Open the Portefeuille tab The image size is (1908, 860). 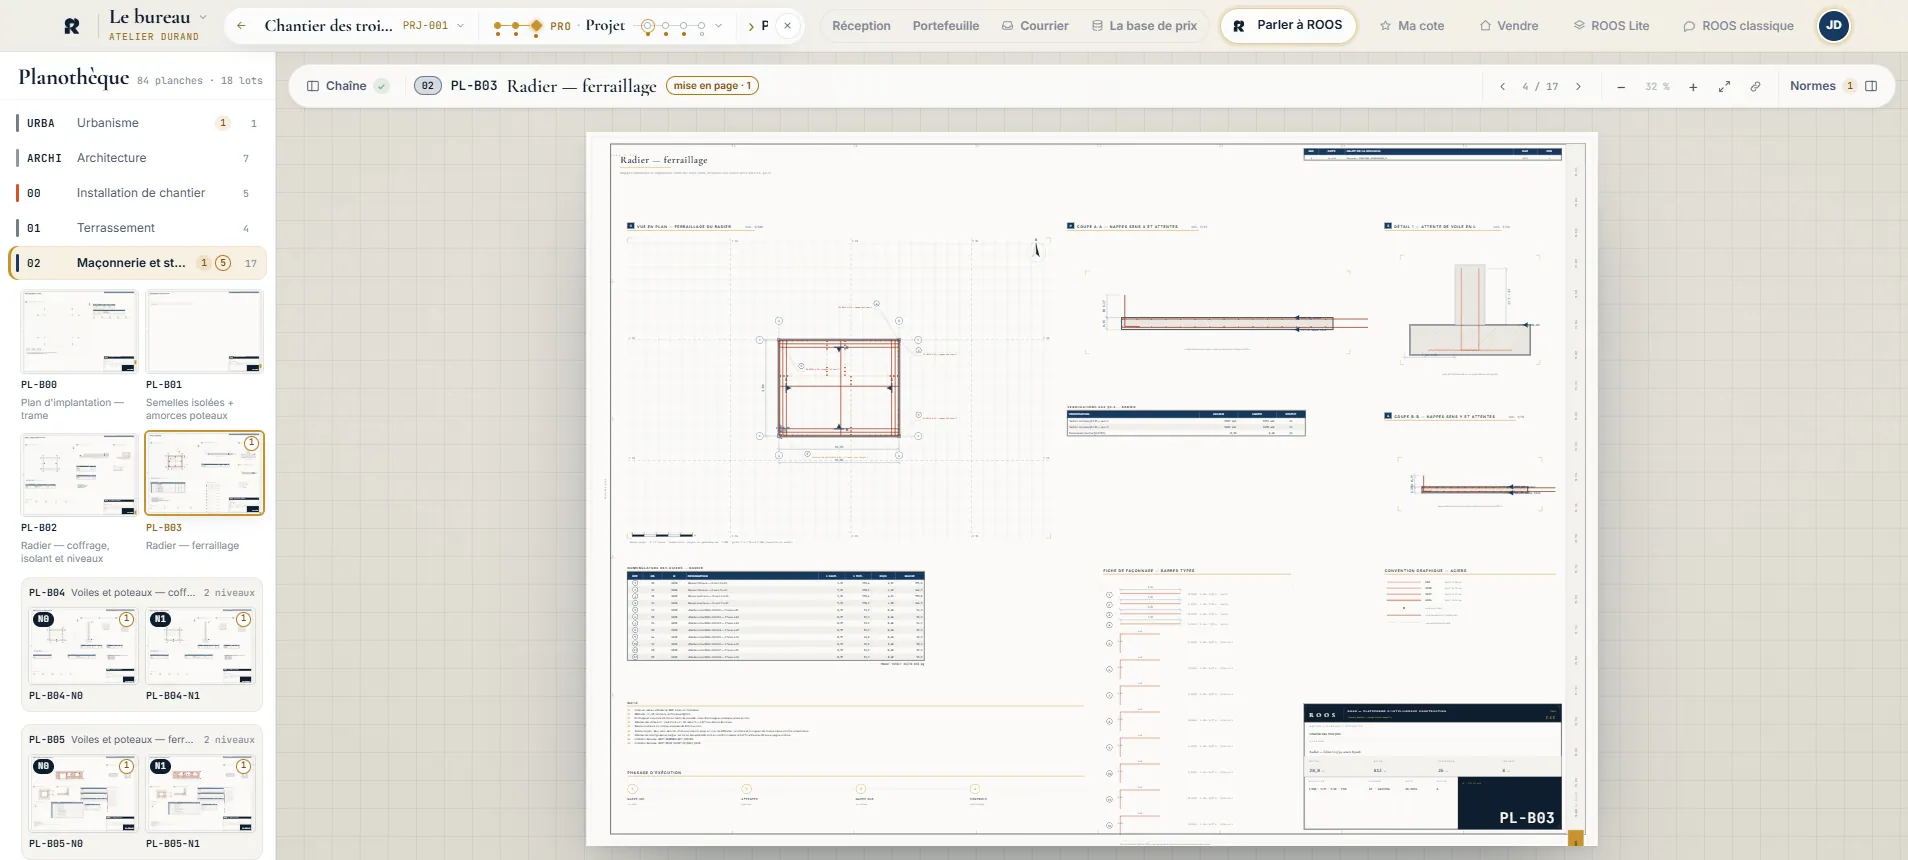(946, 26)
